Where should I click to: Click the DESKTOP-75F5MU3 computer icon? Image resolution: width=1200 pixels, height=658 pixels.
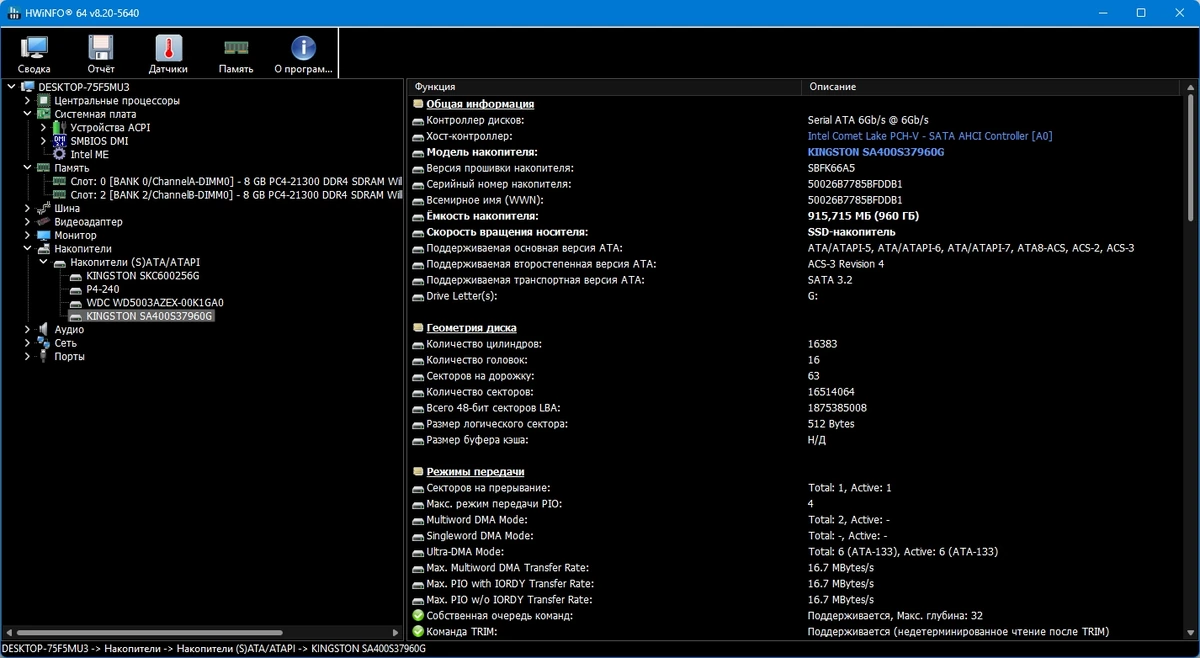point(28,87)
